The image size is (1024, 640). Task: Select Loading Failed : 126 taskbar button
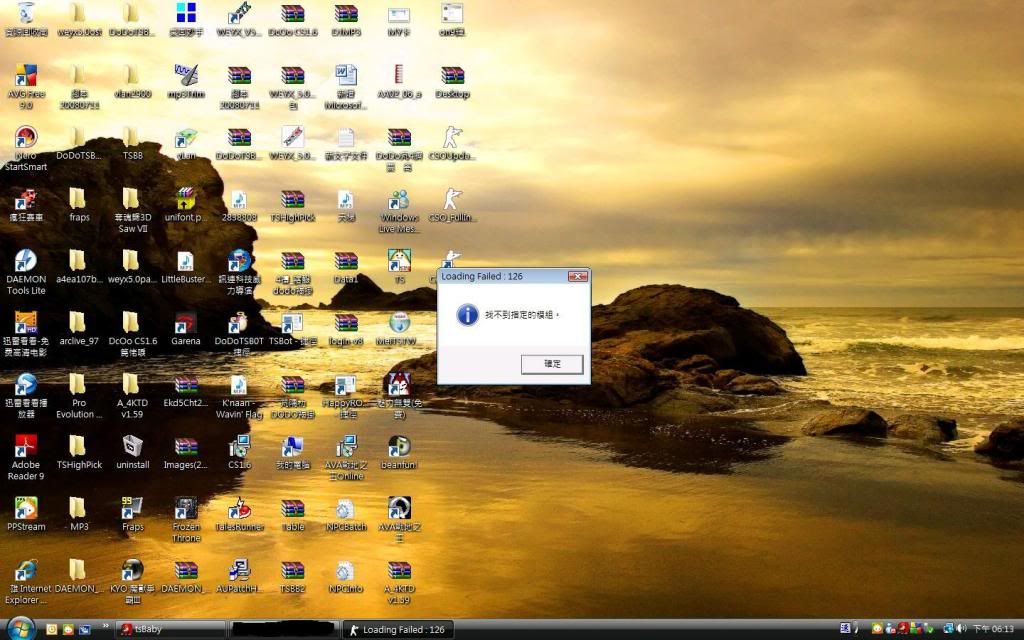pos(397,629)
